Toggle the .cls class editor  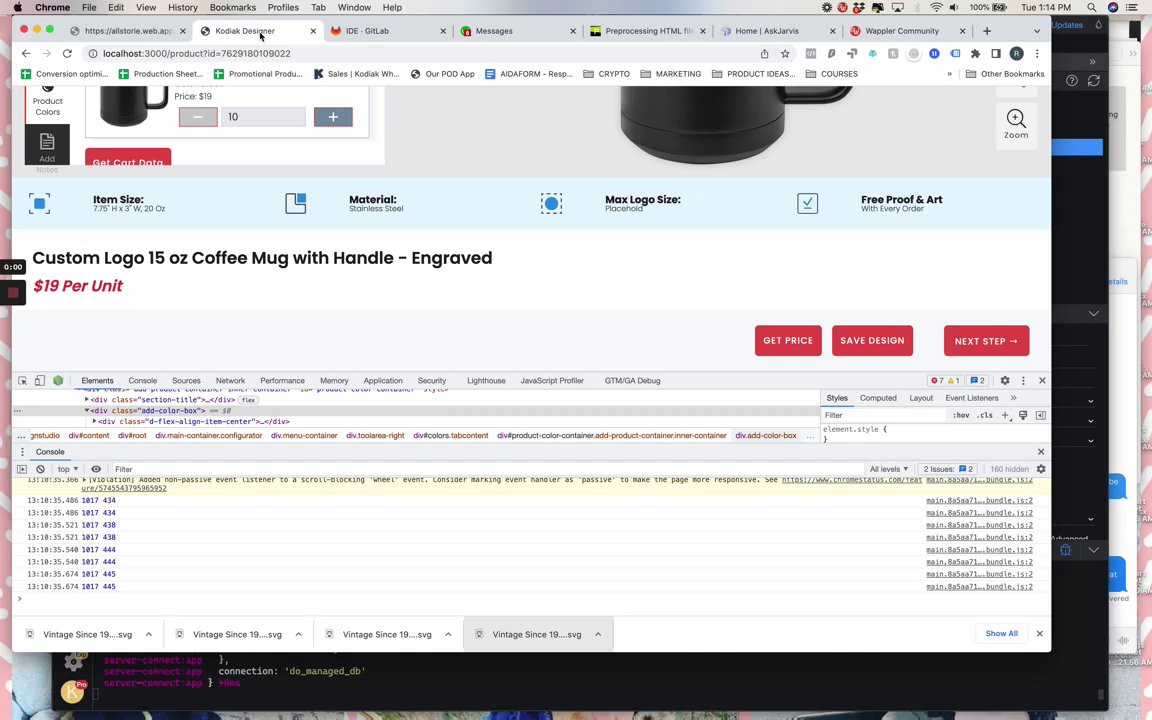coord(985,415)
